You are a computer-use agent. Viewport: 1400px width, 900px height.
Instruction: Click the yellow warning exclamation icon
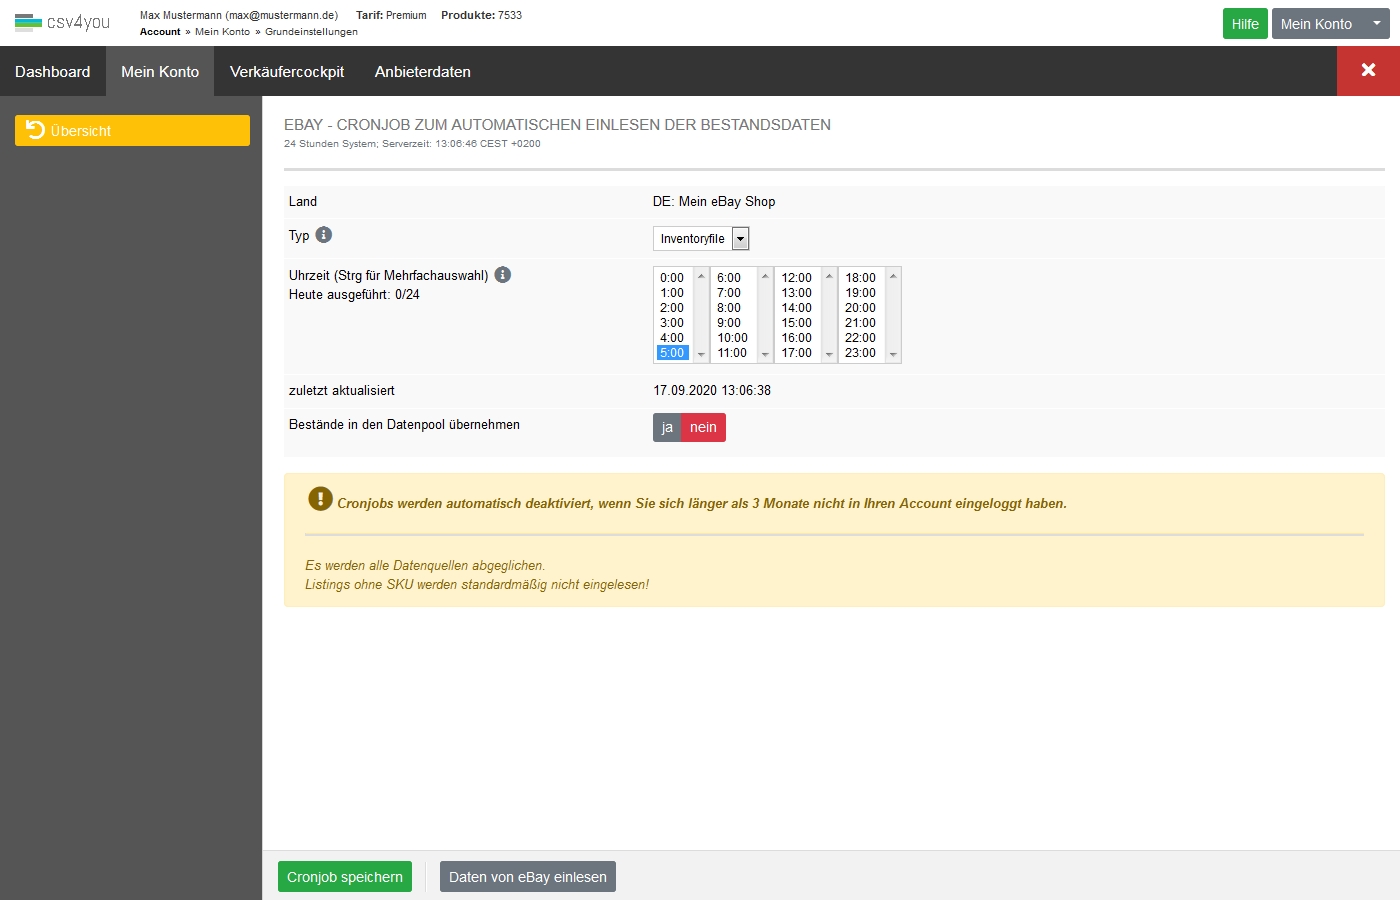coord(320,499)
